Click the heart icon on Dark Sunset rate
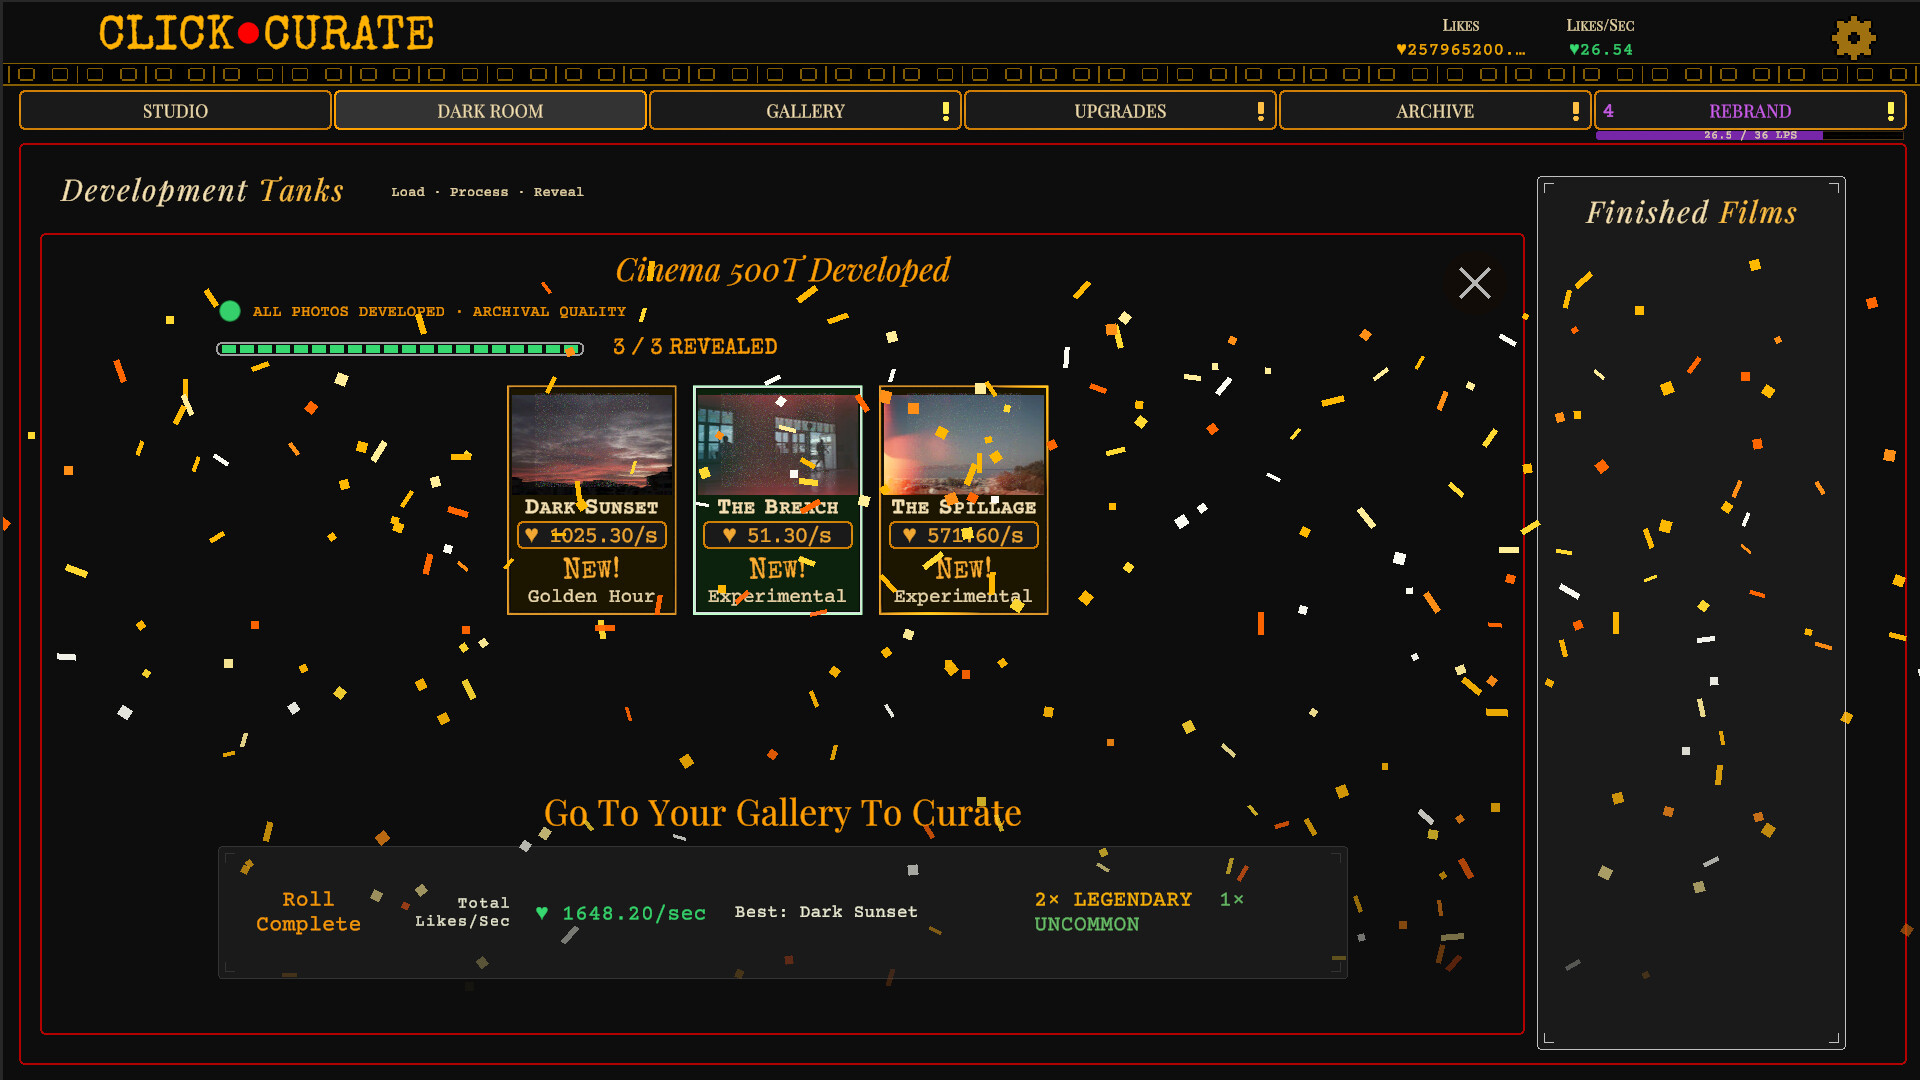This screenshot has height=1080, width=1920. click(x=532, y=536)
